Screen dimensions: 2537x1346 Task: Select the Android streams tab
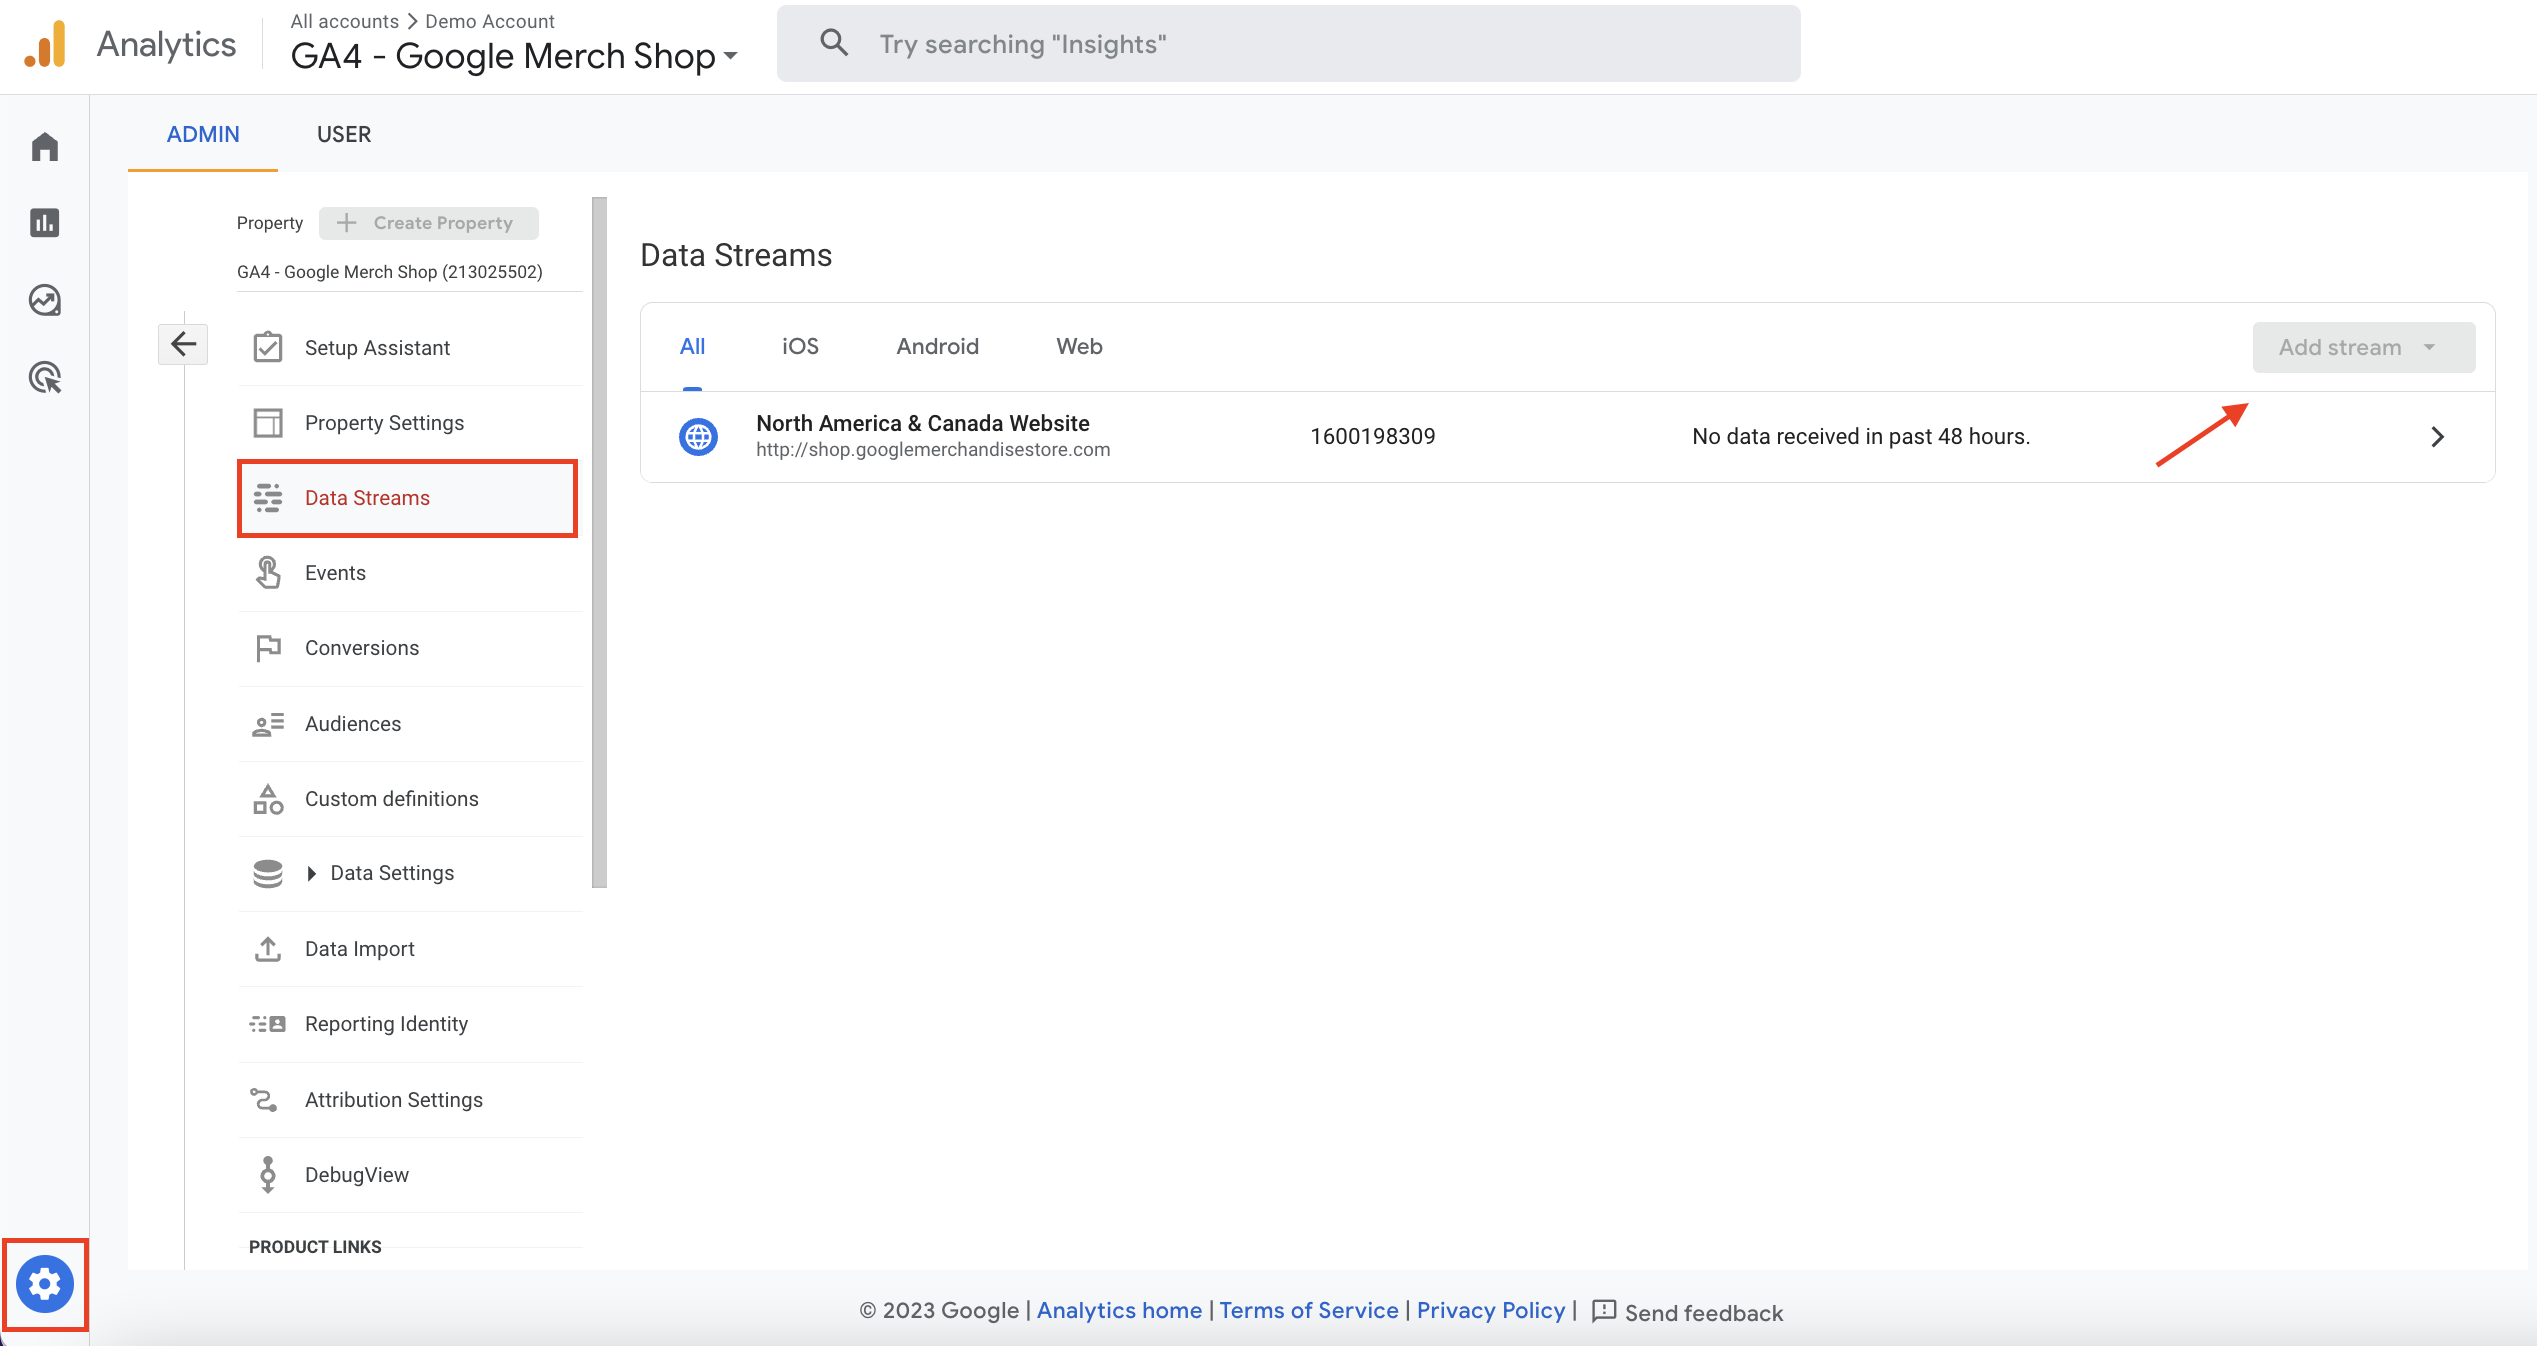(x=937, y=347)
